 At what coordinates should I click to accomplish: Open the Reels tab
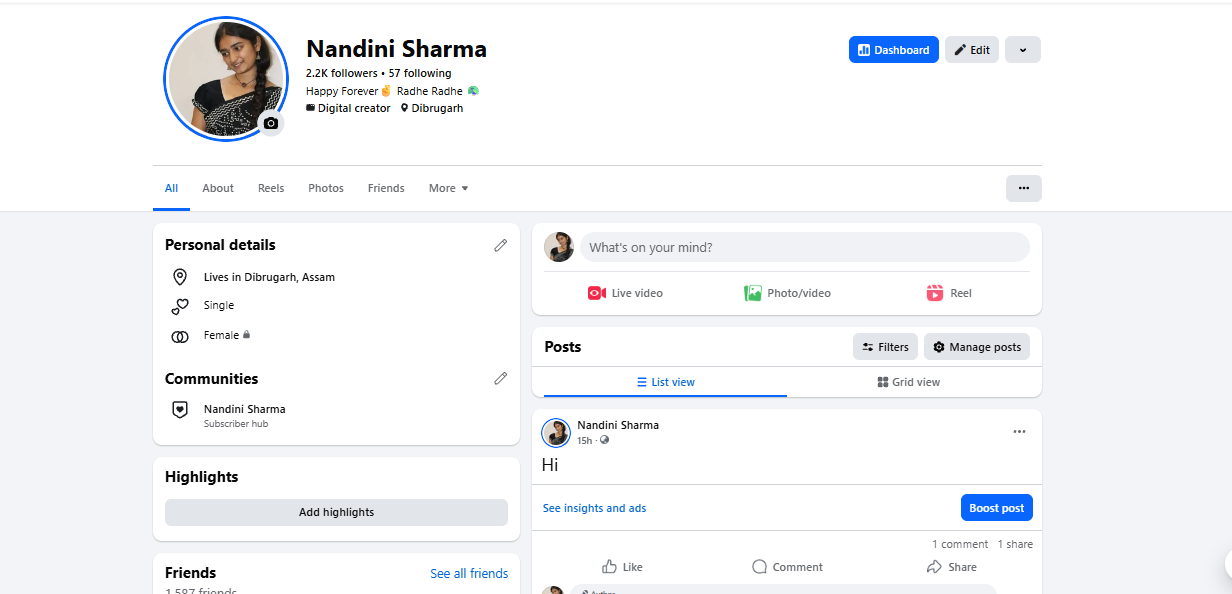(271, 188)
